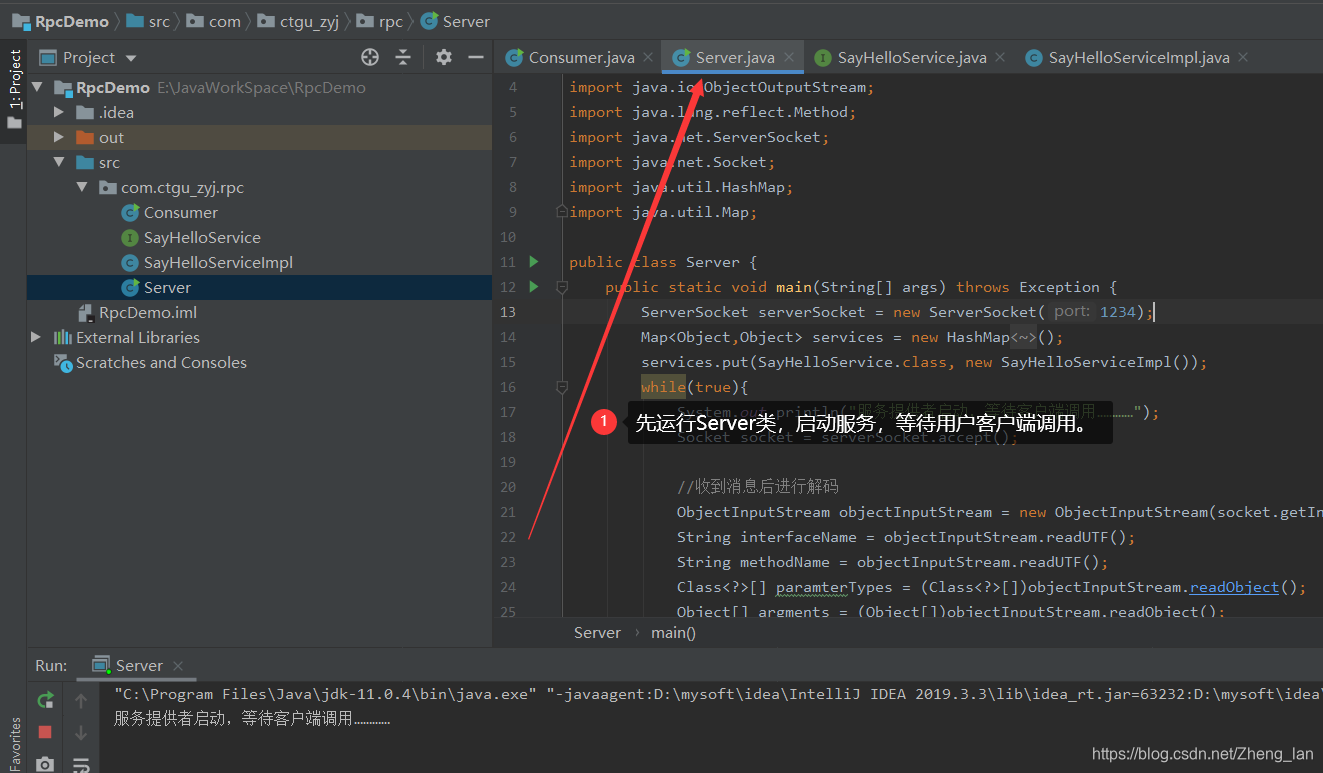This screenshot has width=1323, height=773.
Task: Click src in the navigation breadcrumb
Action: (x=149, y=21)
